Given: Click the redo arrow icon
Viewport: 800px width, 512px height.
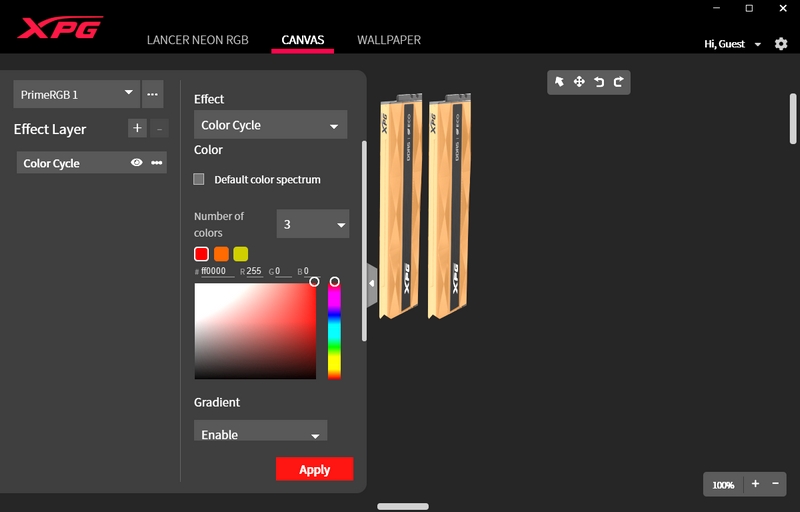Looking at the screenshot, I should click(x=618, y=82).
